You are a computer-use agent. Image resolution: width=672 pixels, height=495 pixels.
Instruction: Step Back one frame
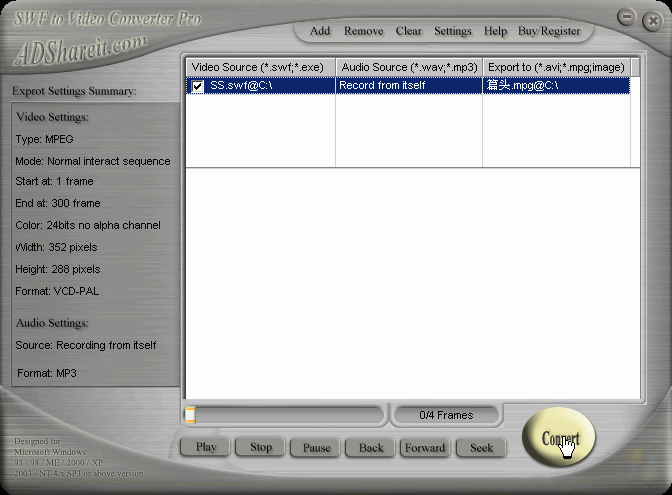[371, 447]
